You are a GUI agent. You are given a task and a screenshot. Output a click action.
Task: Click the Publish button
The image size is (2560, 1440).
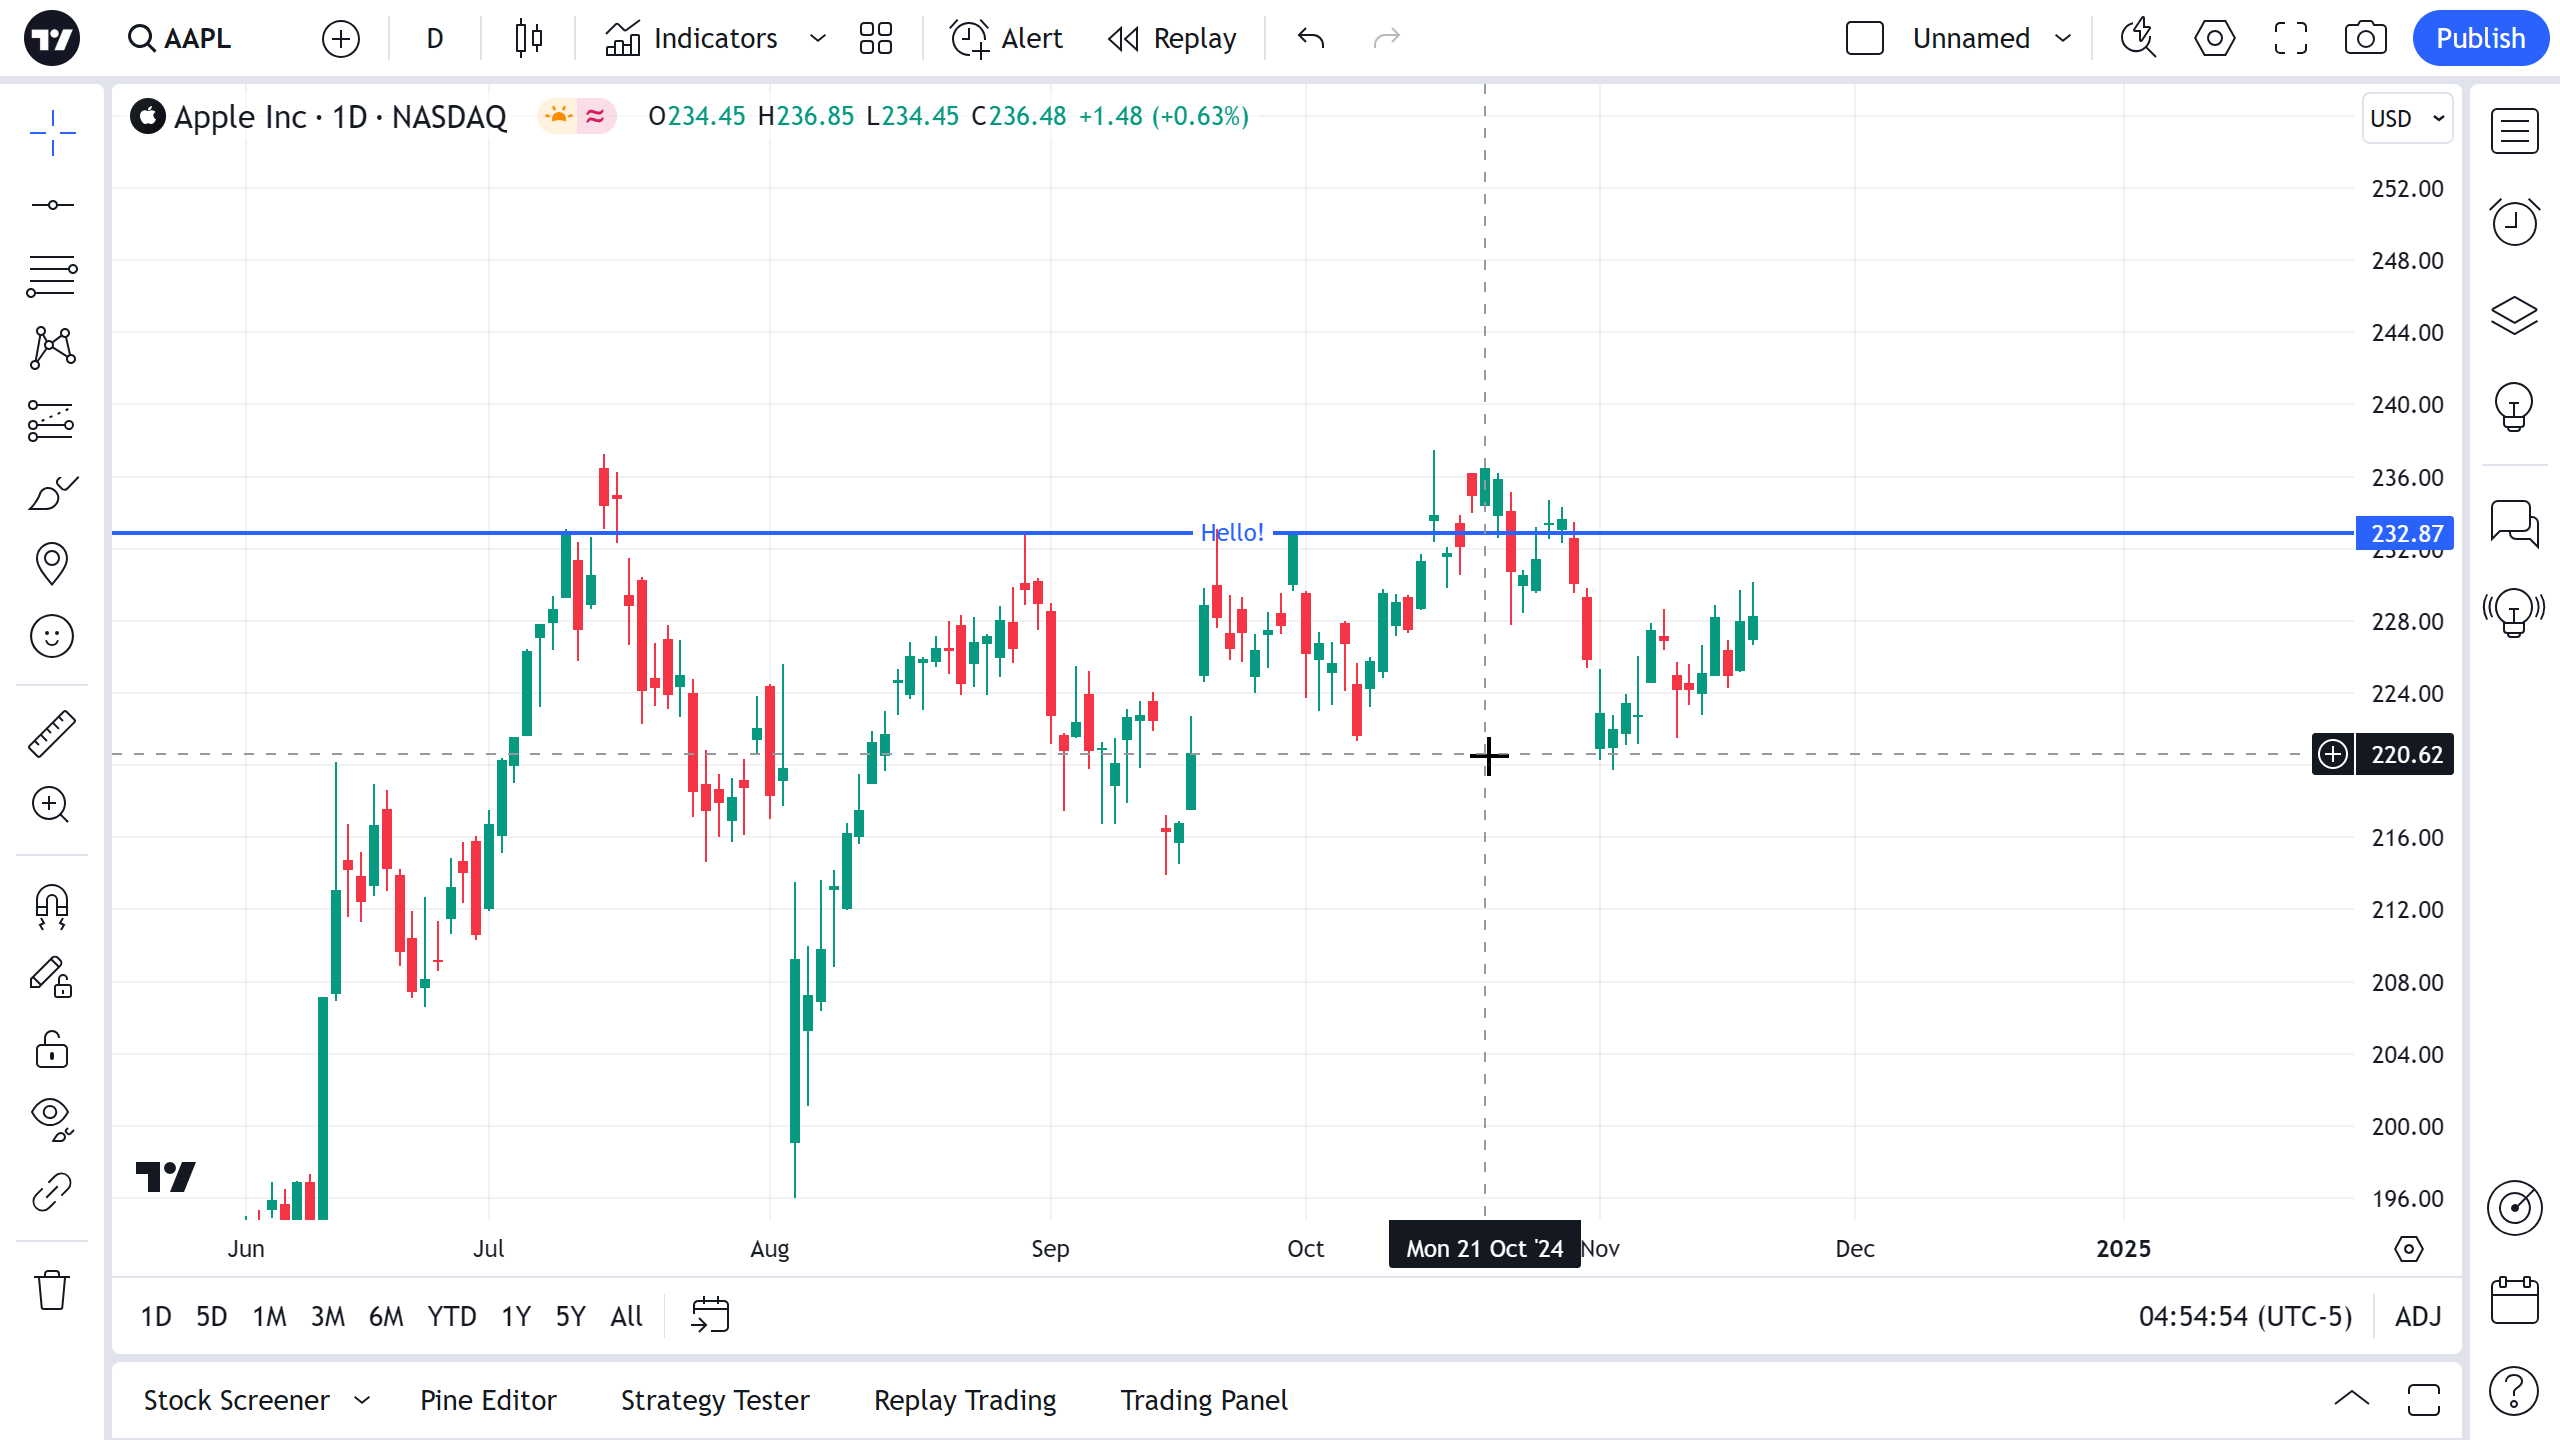tap(2480, 38)
